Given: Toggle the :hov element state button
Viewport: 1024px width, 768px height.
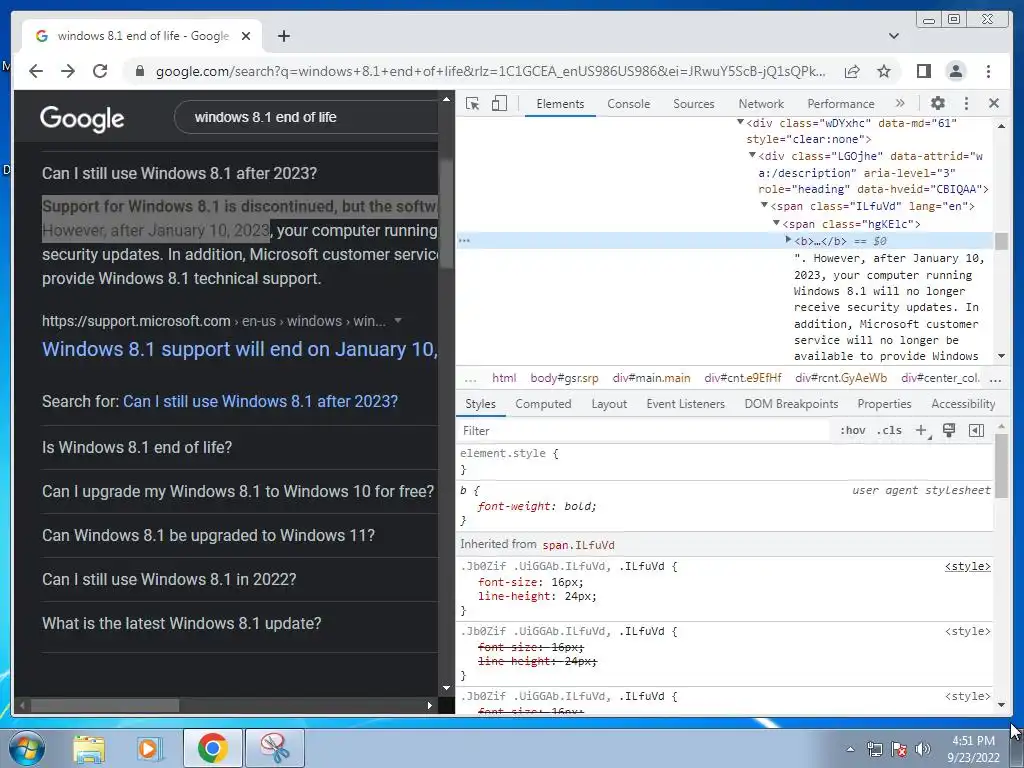Looking at the screenshot, I should pos(853,430).
